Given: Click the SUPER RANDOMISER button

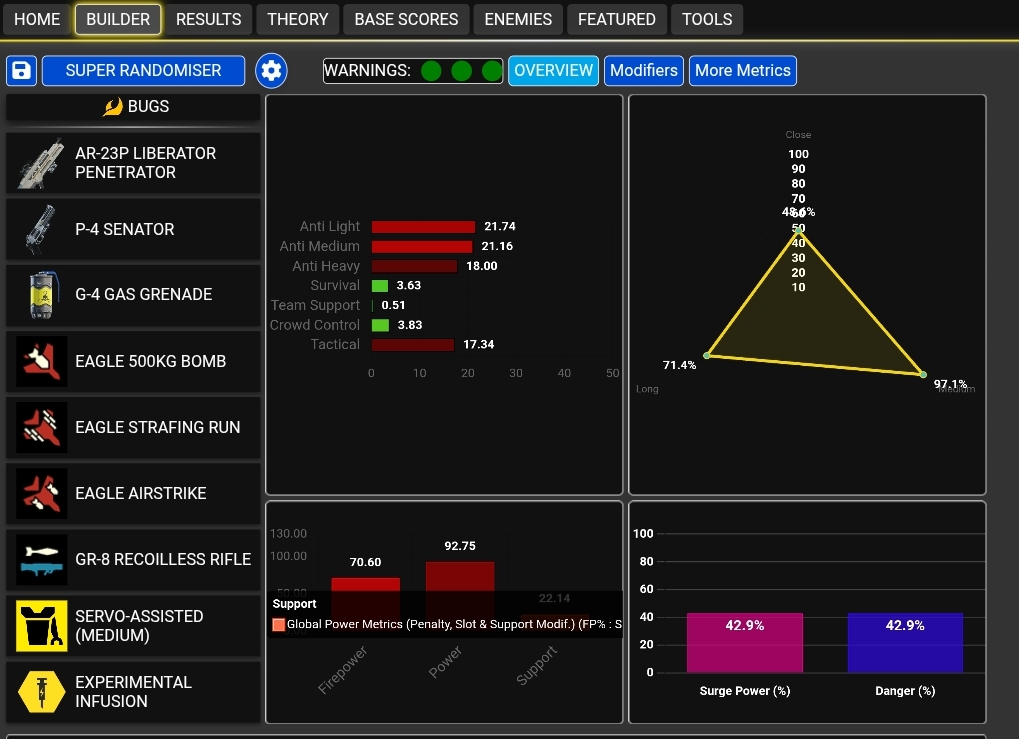Looking at the screenshot, I should pos(144,70).
